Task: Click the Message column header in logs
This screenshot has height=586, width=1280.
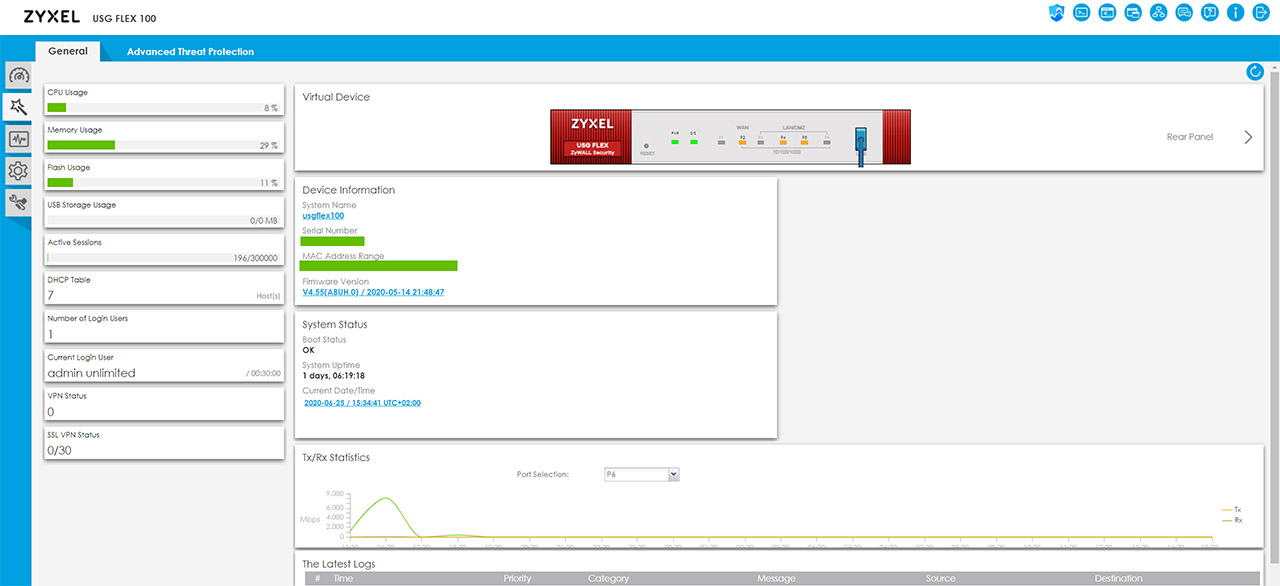Action: [x=776, y=578]
